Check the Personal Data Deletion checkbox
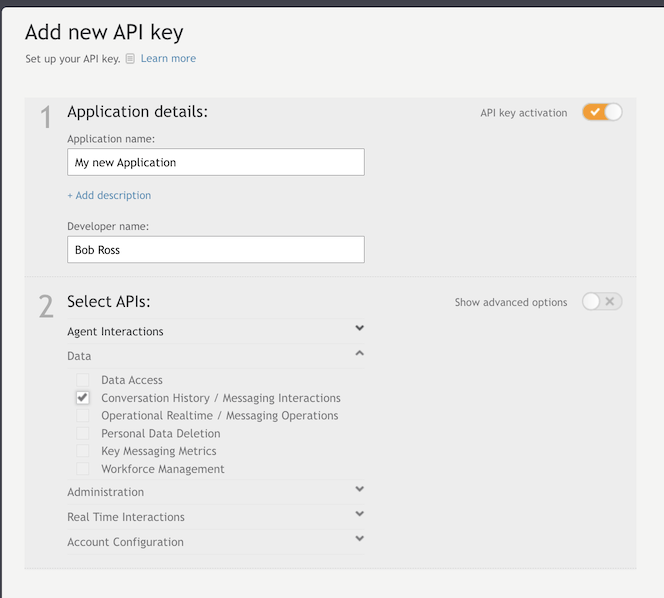Screen dimensions: 664x598 pos(83,433)
